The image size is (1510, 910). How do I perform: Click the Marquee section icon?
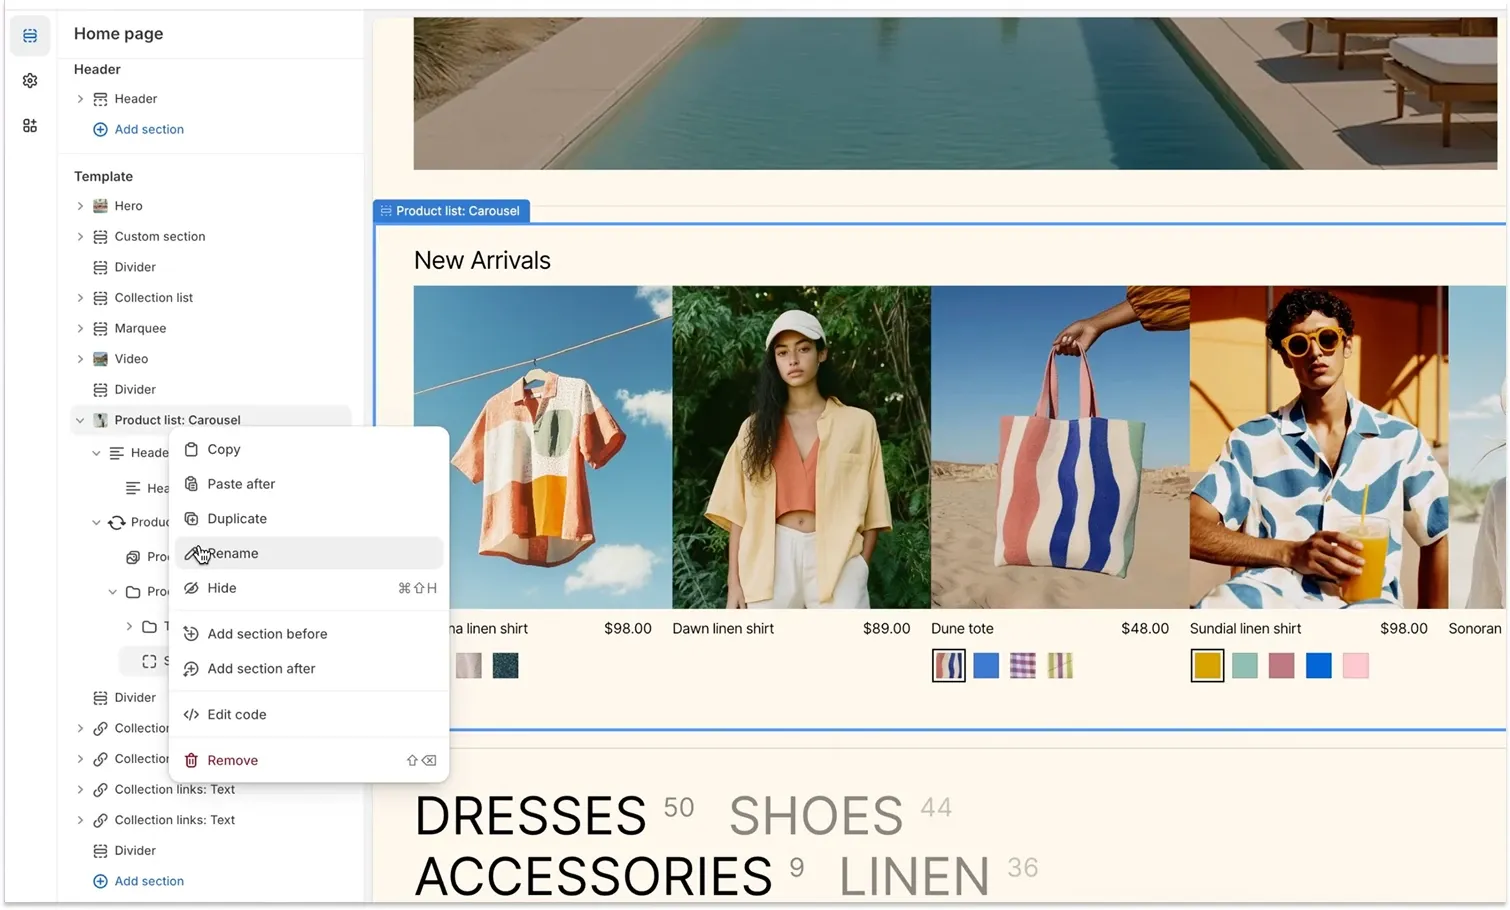(x=100, y=328)
